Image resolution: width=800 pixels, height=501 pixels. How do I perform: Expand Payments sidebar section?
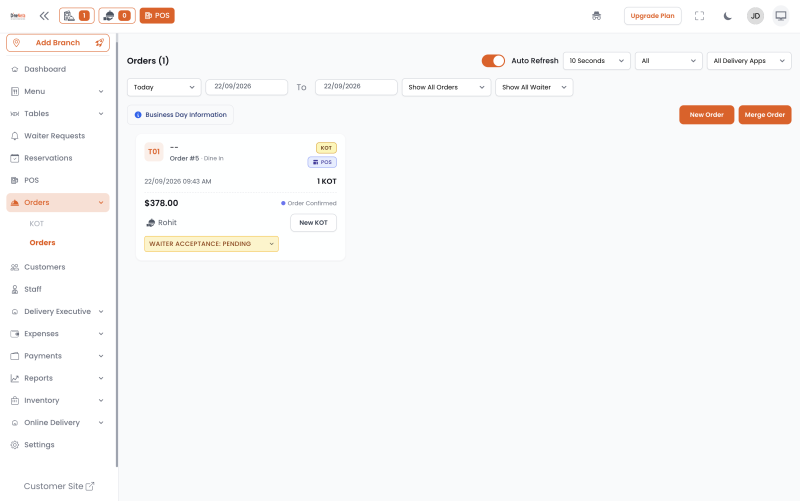pyautogui.click(x=58, y=356)
